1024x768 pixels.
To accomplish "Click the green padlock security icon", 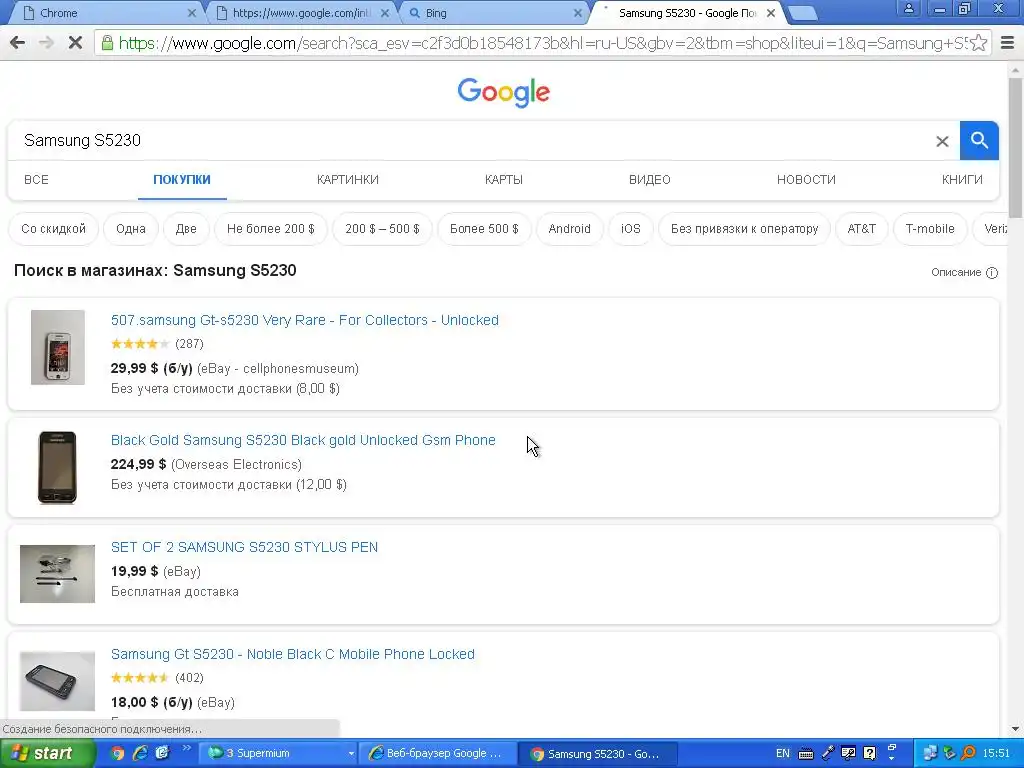I will [106, 43].
